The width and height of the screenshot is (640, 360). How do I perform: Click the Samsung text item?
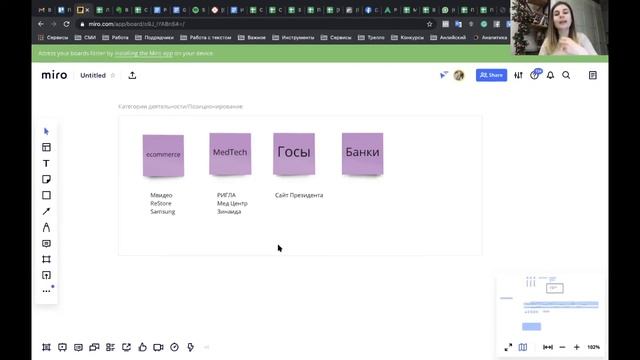162,211
